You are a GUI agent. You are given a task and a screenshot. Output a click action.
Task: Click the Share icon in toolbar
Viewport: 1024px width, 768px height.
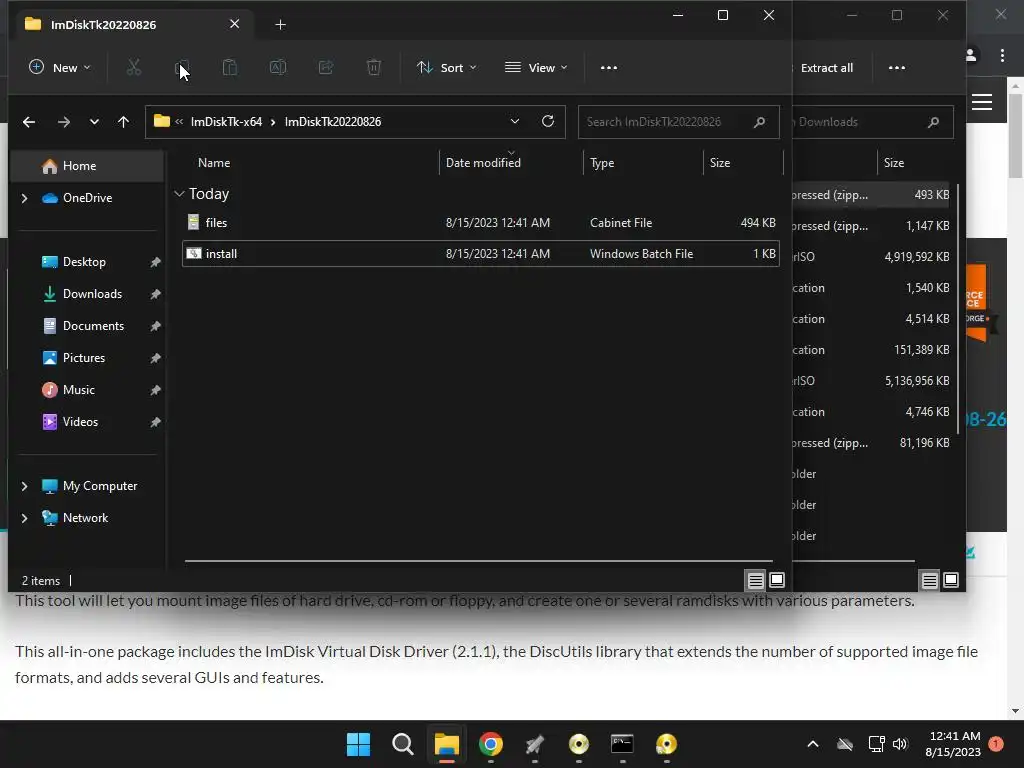[x=326, y=67]
